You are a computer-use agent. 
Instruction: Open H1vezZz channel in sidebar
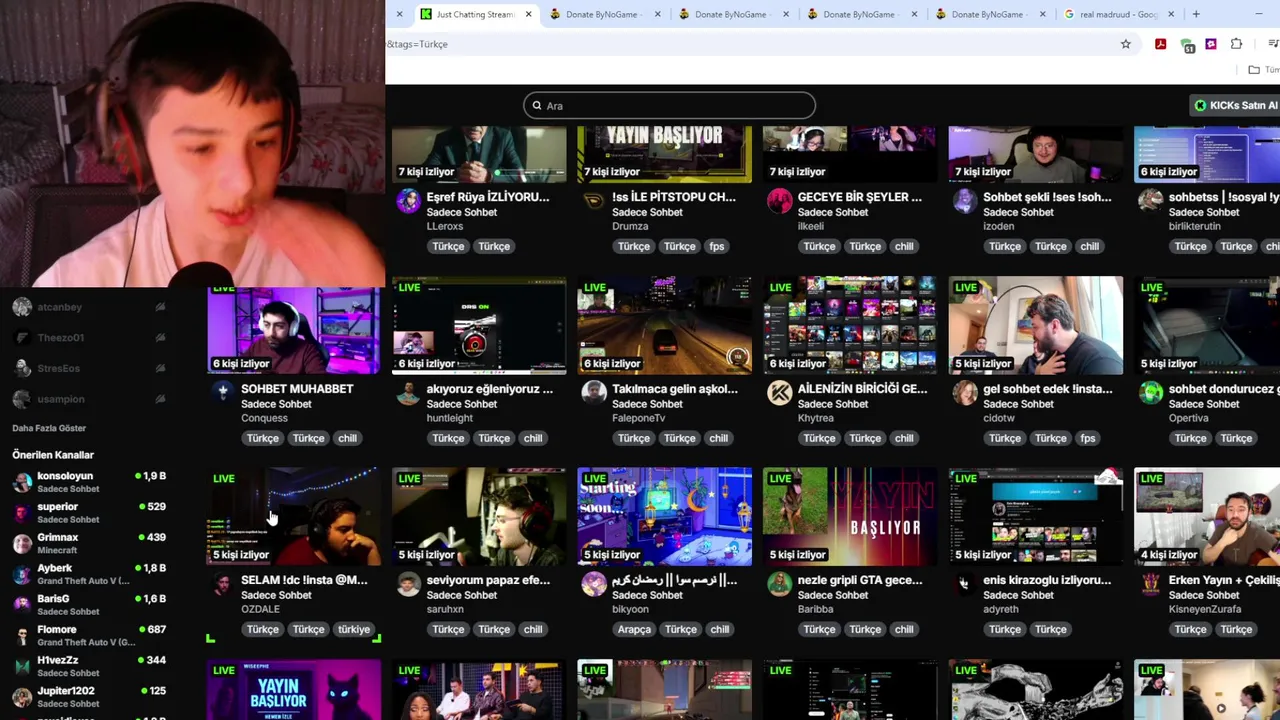pos(90,666)
